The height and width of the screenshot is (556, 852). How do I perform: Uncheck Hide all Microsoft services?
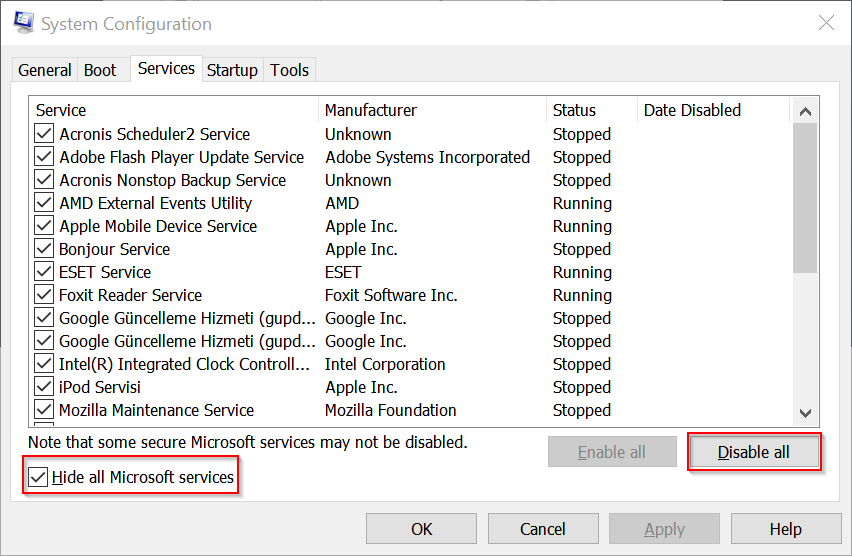pos(38,478)
